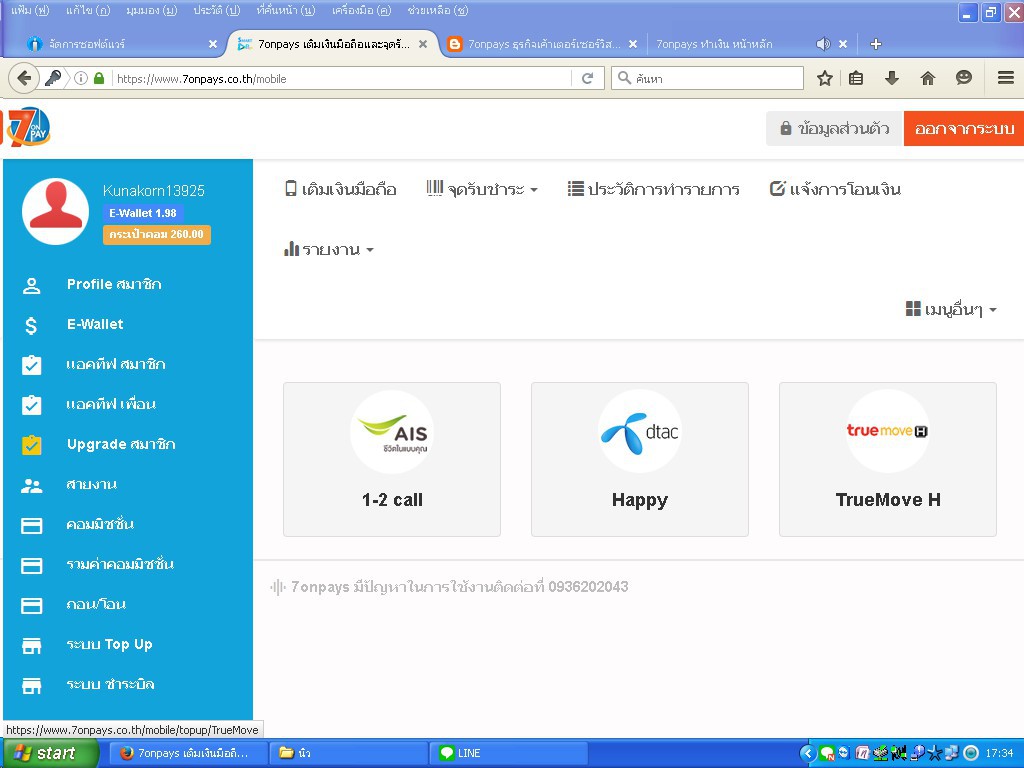Close the 7onpays เติมเงินมือถือ tab
The height and width of the screenshot is (768, 1024).
tap(423, 44)
